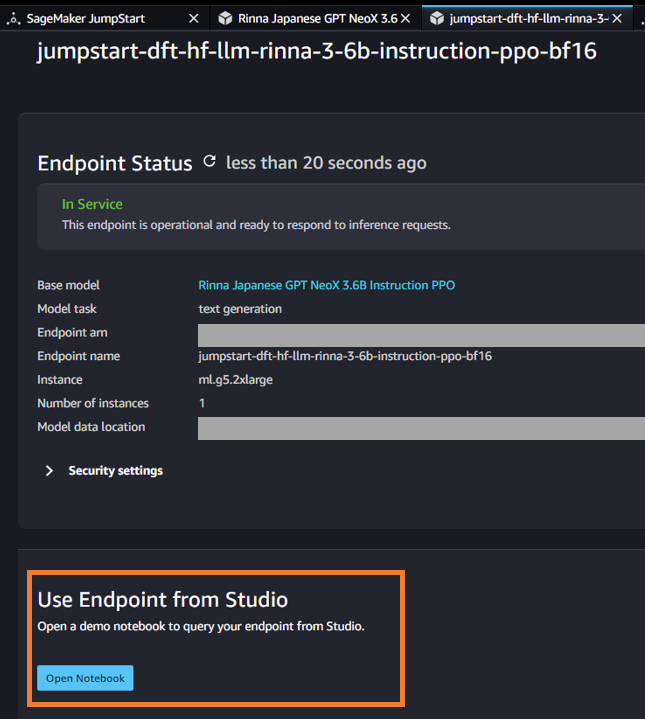Click the cube icon on jumpstart-dft-hf-llm-rinna tab

(x=437, y=18)
